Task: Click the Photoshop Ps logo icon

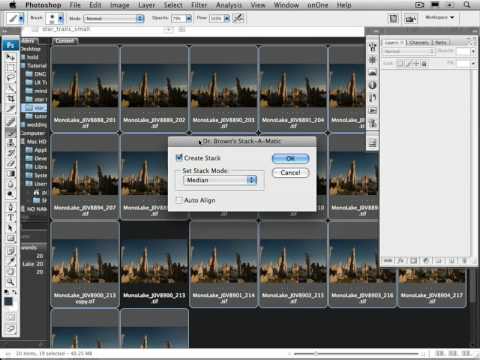Action: pos(10,45)
